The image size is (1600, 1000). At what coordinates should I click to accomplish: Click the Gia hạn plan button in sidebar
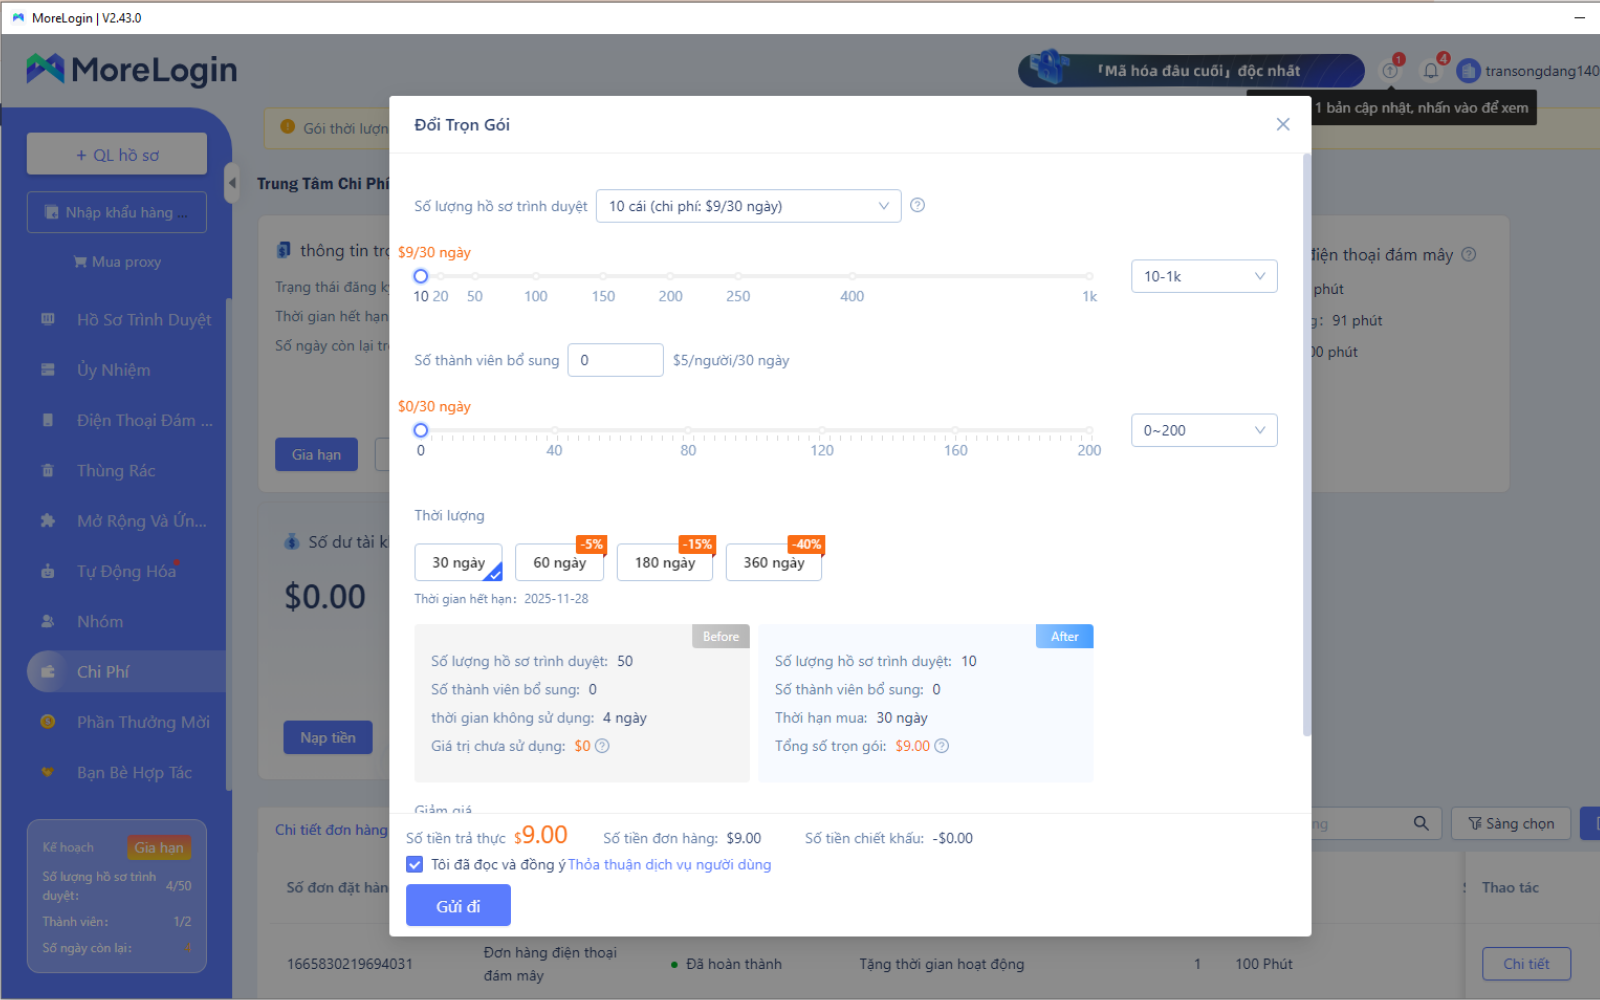(159, 848)
